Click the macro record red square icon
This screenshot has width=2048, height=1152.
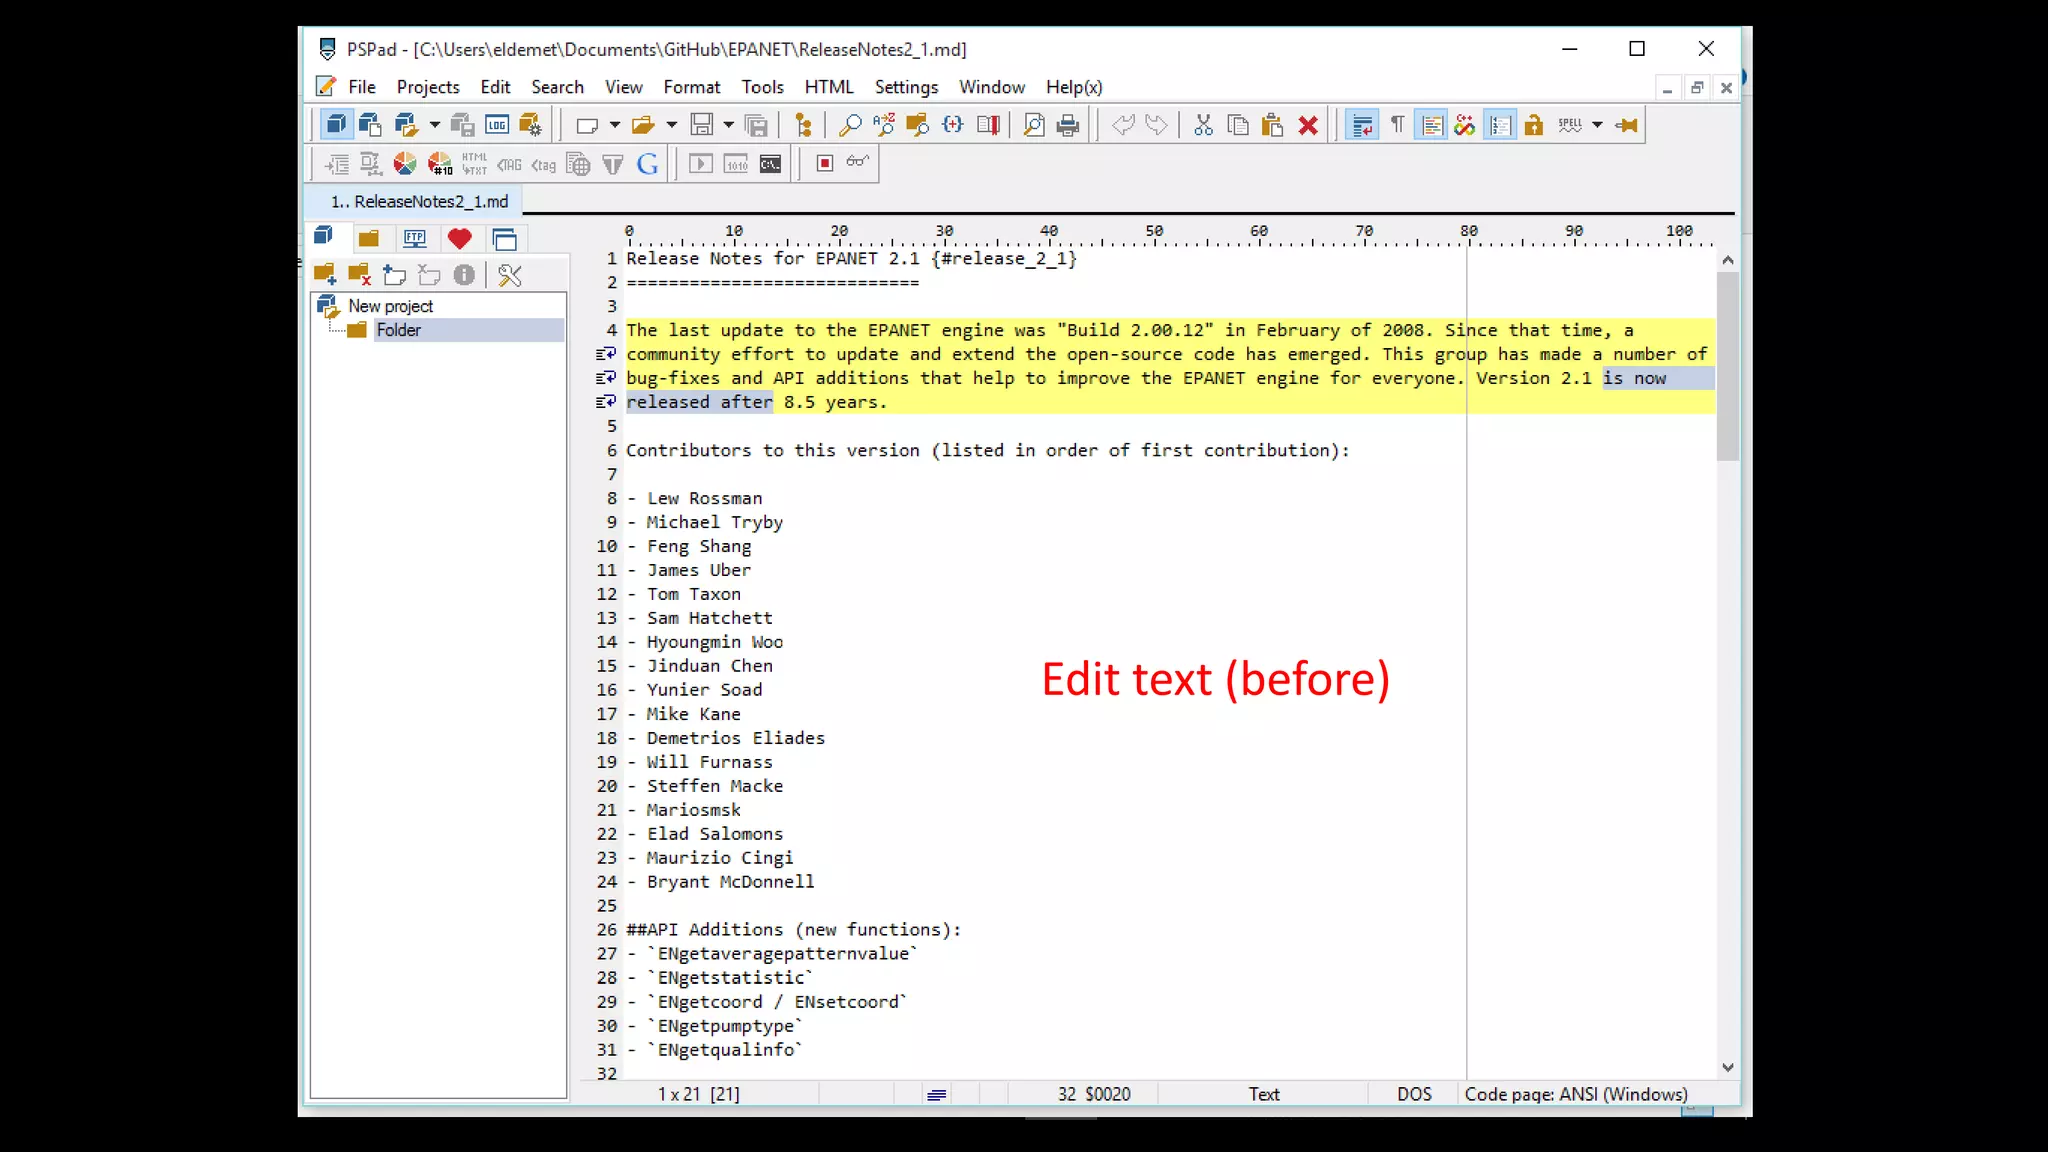pos(825,163)
